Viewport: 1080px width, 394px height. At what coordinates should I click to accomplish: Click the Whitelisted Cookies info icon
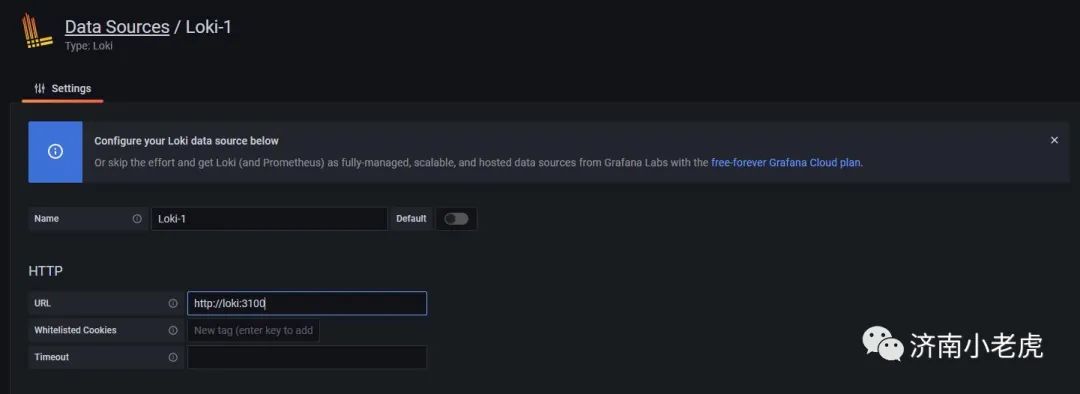tap(173, 330)
